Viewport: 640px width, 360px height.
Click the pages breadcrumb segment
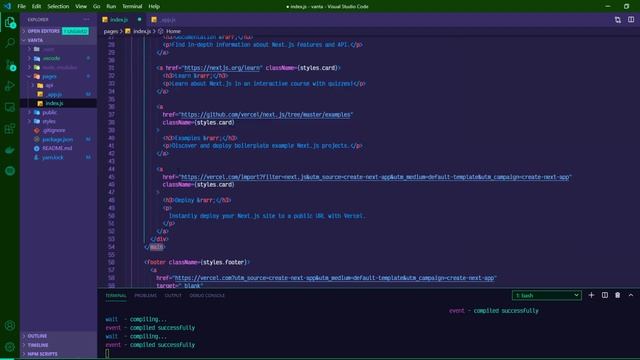click(x=110, y=31)
